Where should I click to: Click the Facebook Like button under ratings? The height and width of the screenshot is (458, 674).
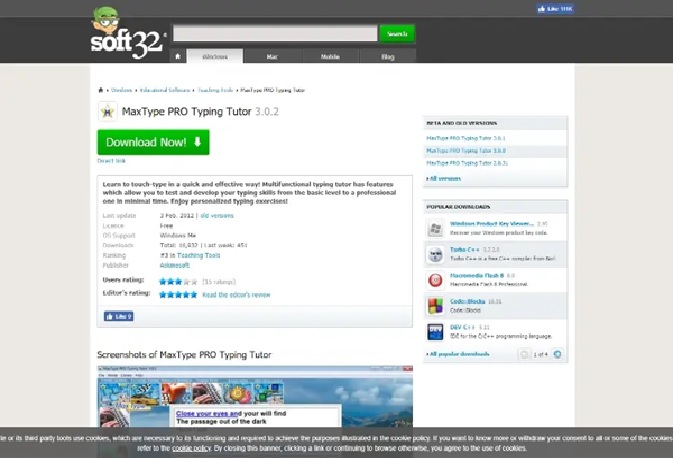(118, 317)
